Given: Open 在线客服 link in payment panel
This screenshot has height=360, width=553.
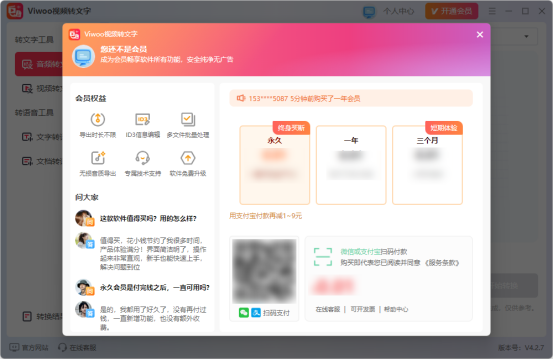Looking at the screenshot, I should point(328,310).
